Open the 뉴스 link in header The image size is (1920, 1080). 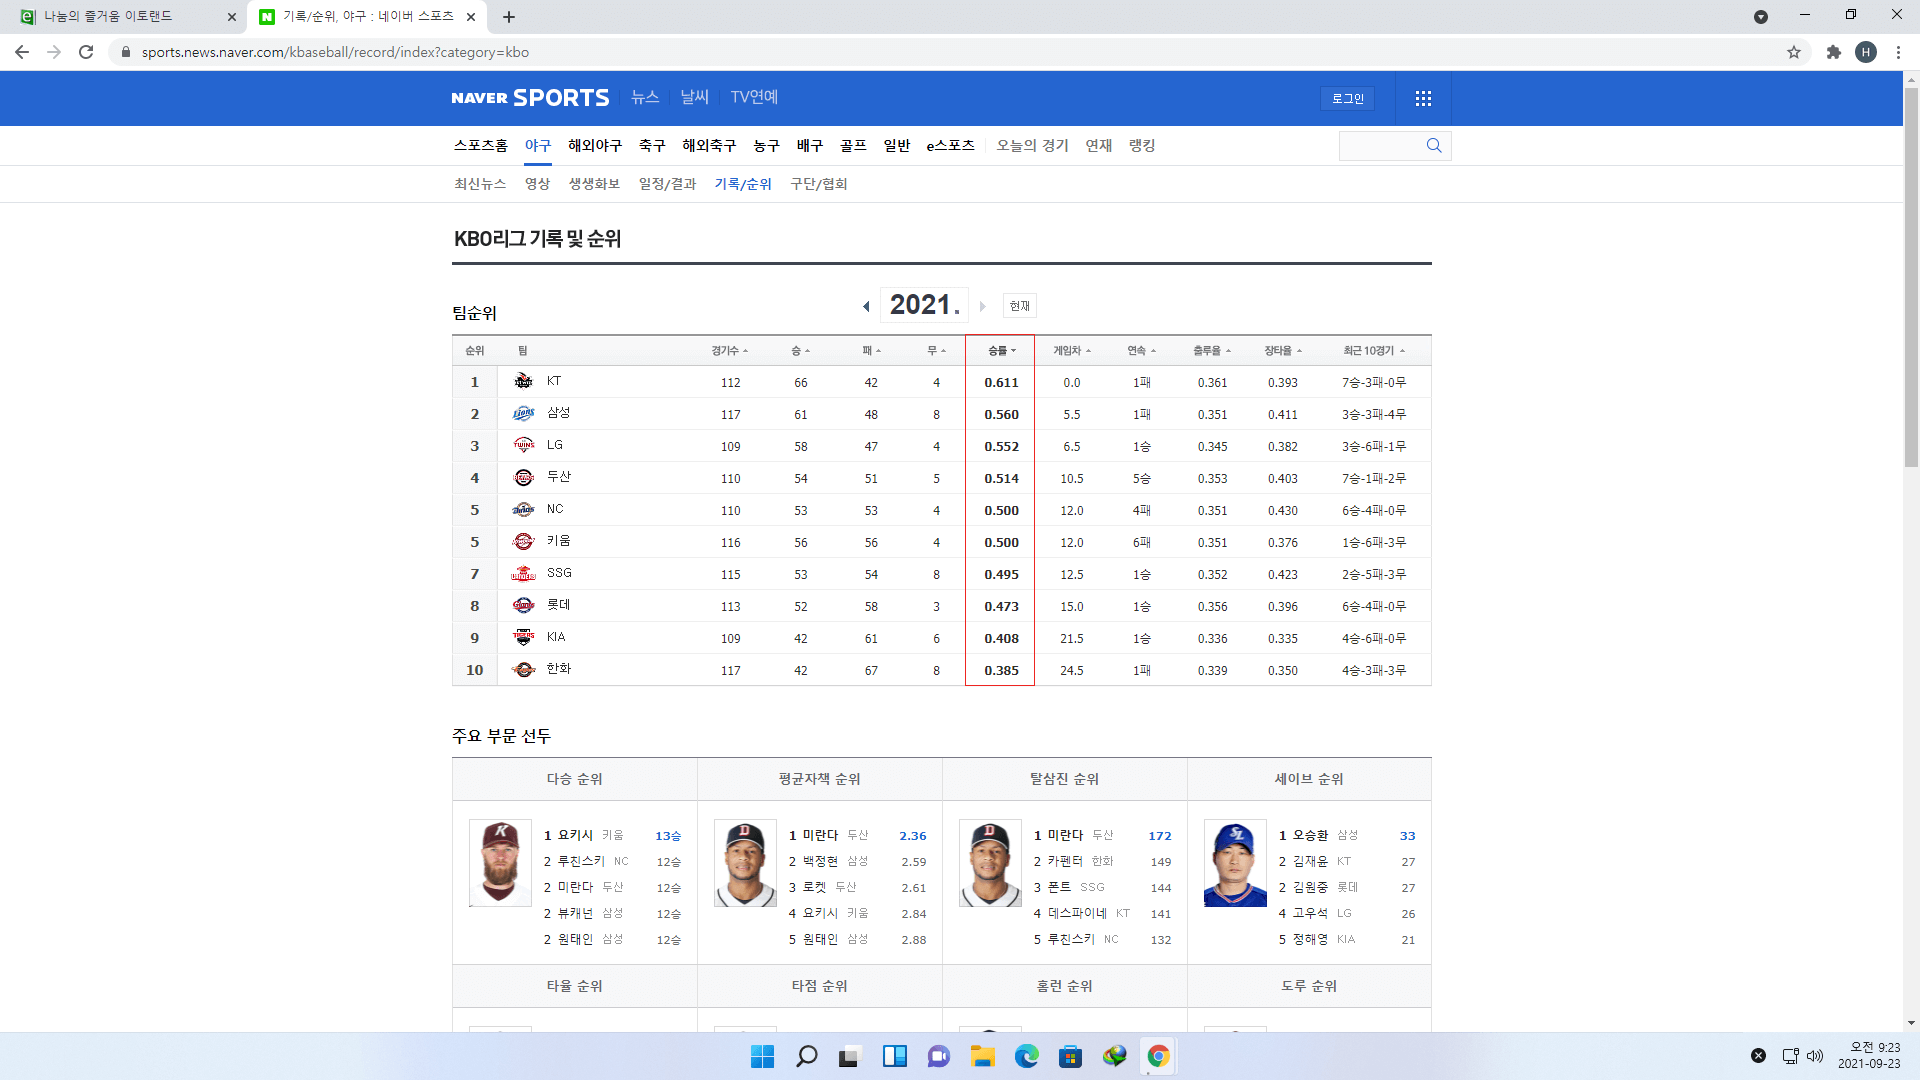click(645, 97)
